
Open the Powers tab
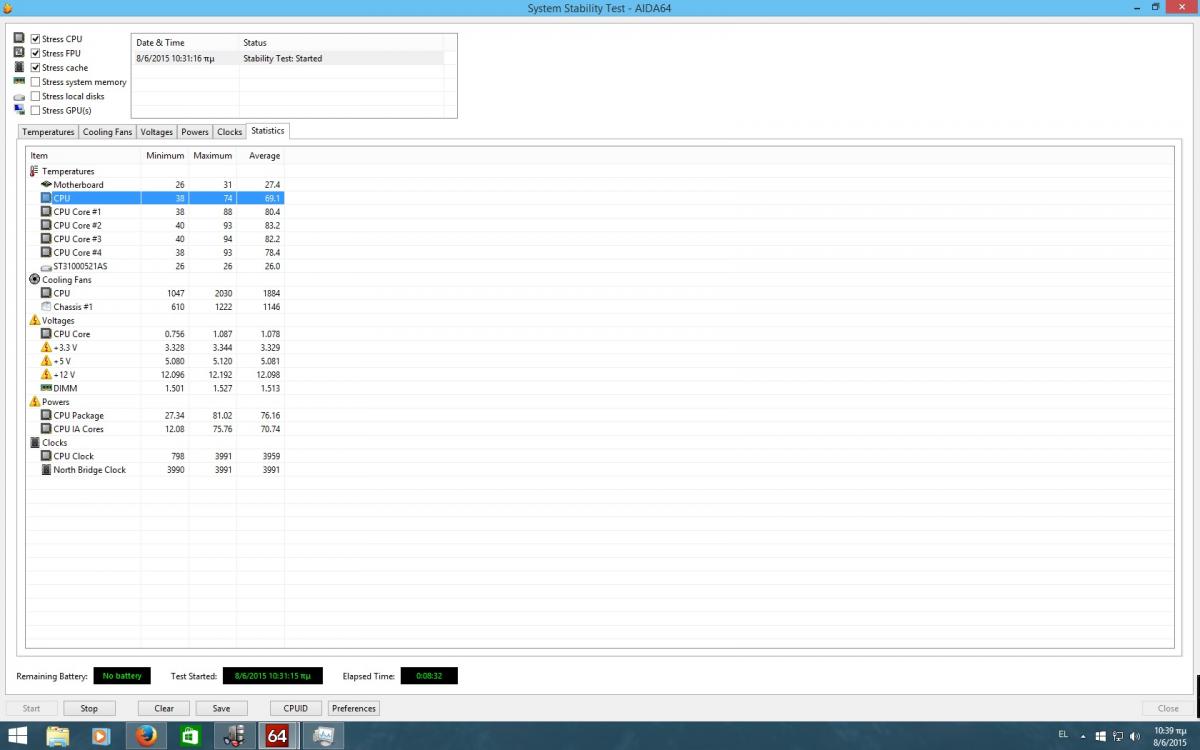[195, 132]
